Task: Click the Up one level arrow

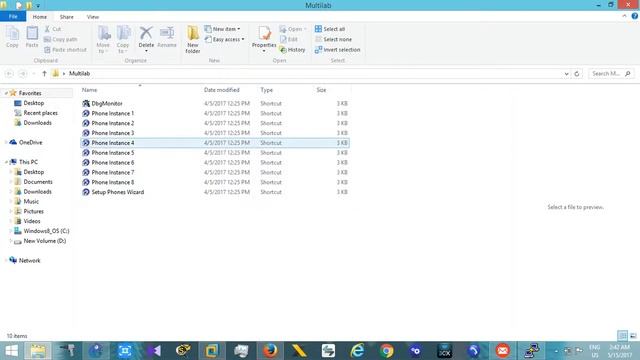Action: 44,73
